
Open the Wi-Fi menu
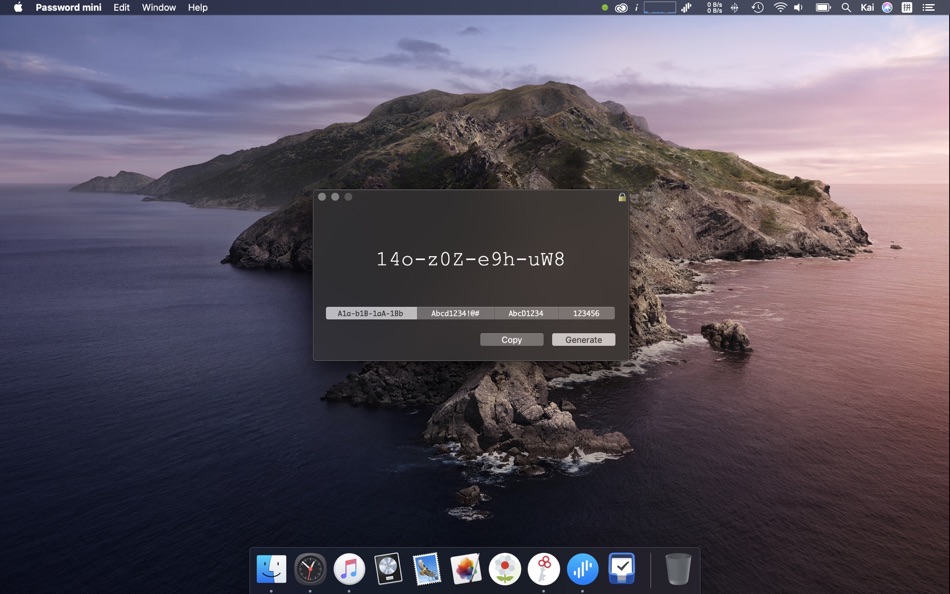point(780,7)
